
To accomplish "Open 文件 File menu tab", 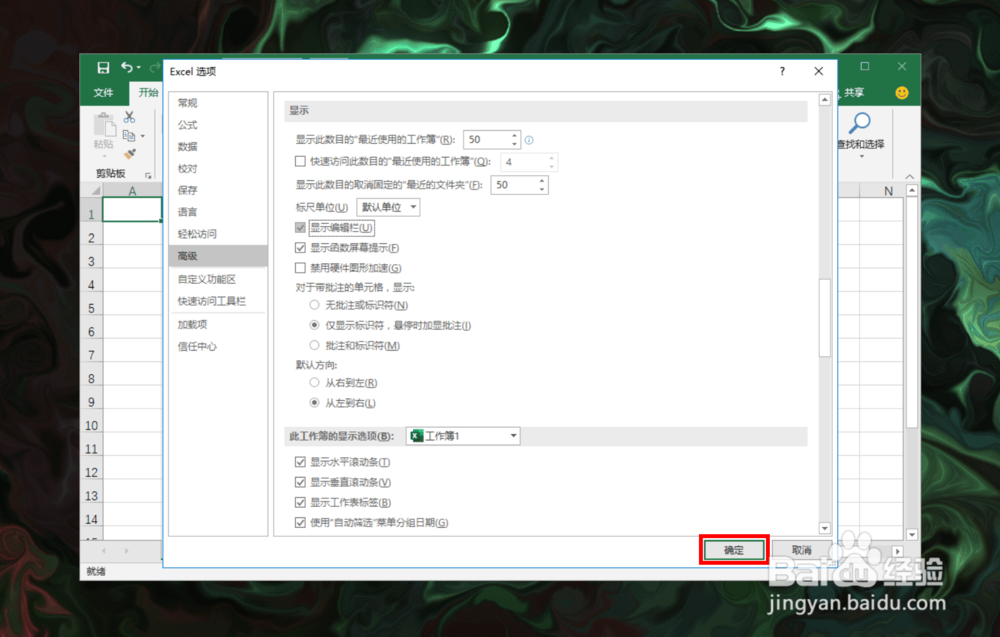I will [x=103, y=93].
